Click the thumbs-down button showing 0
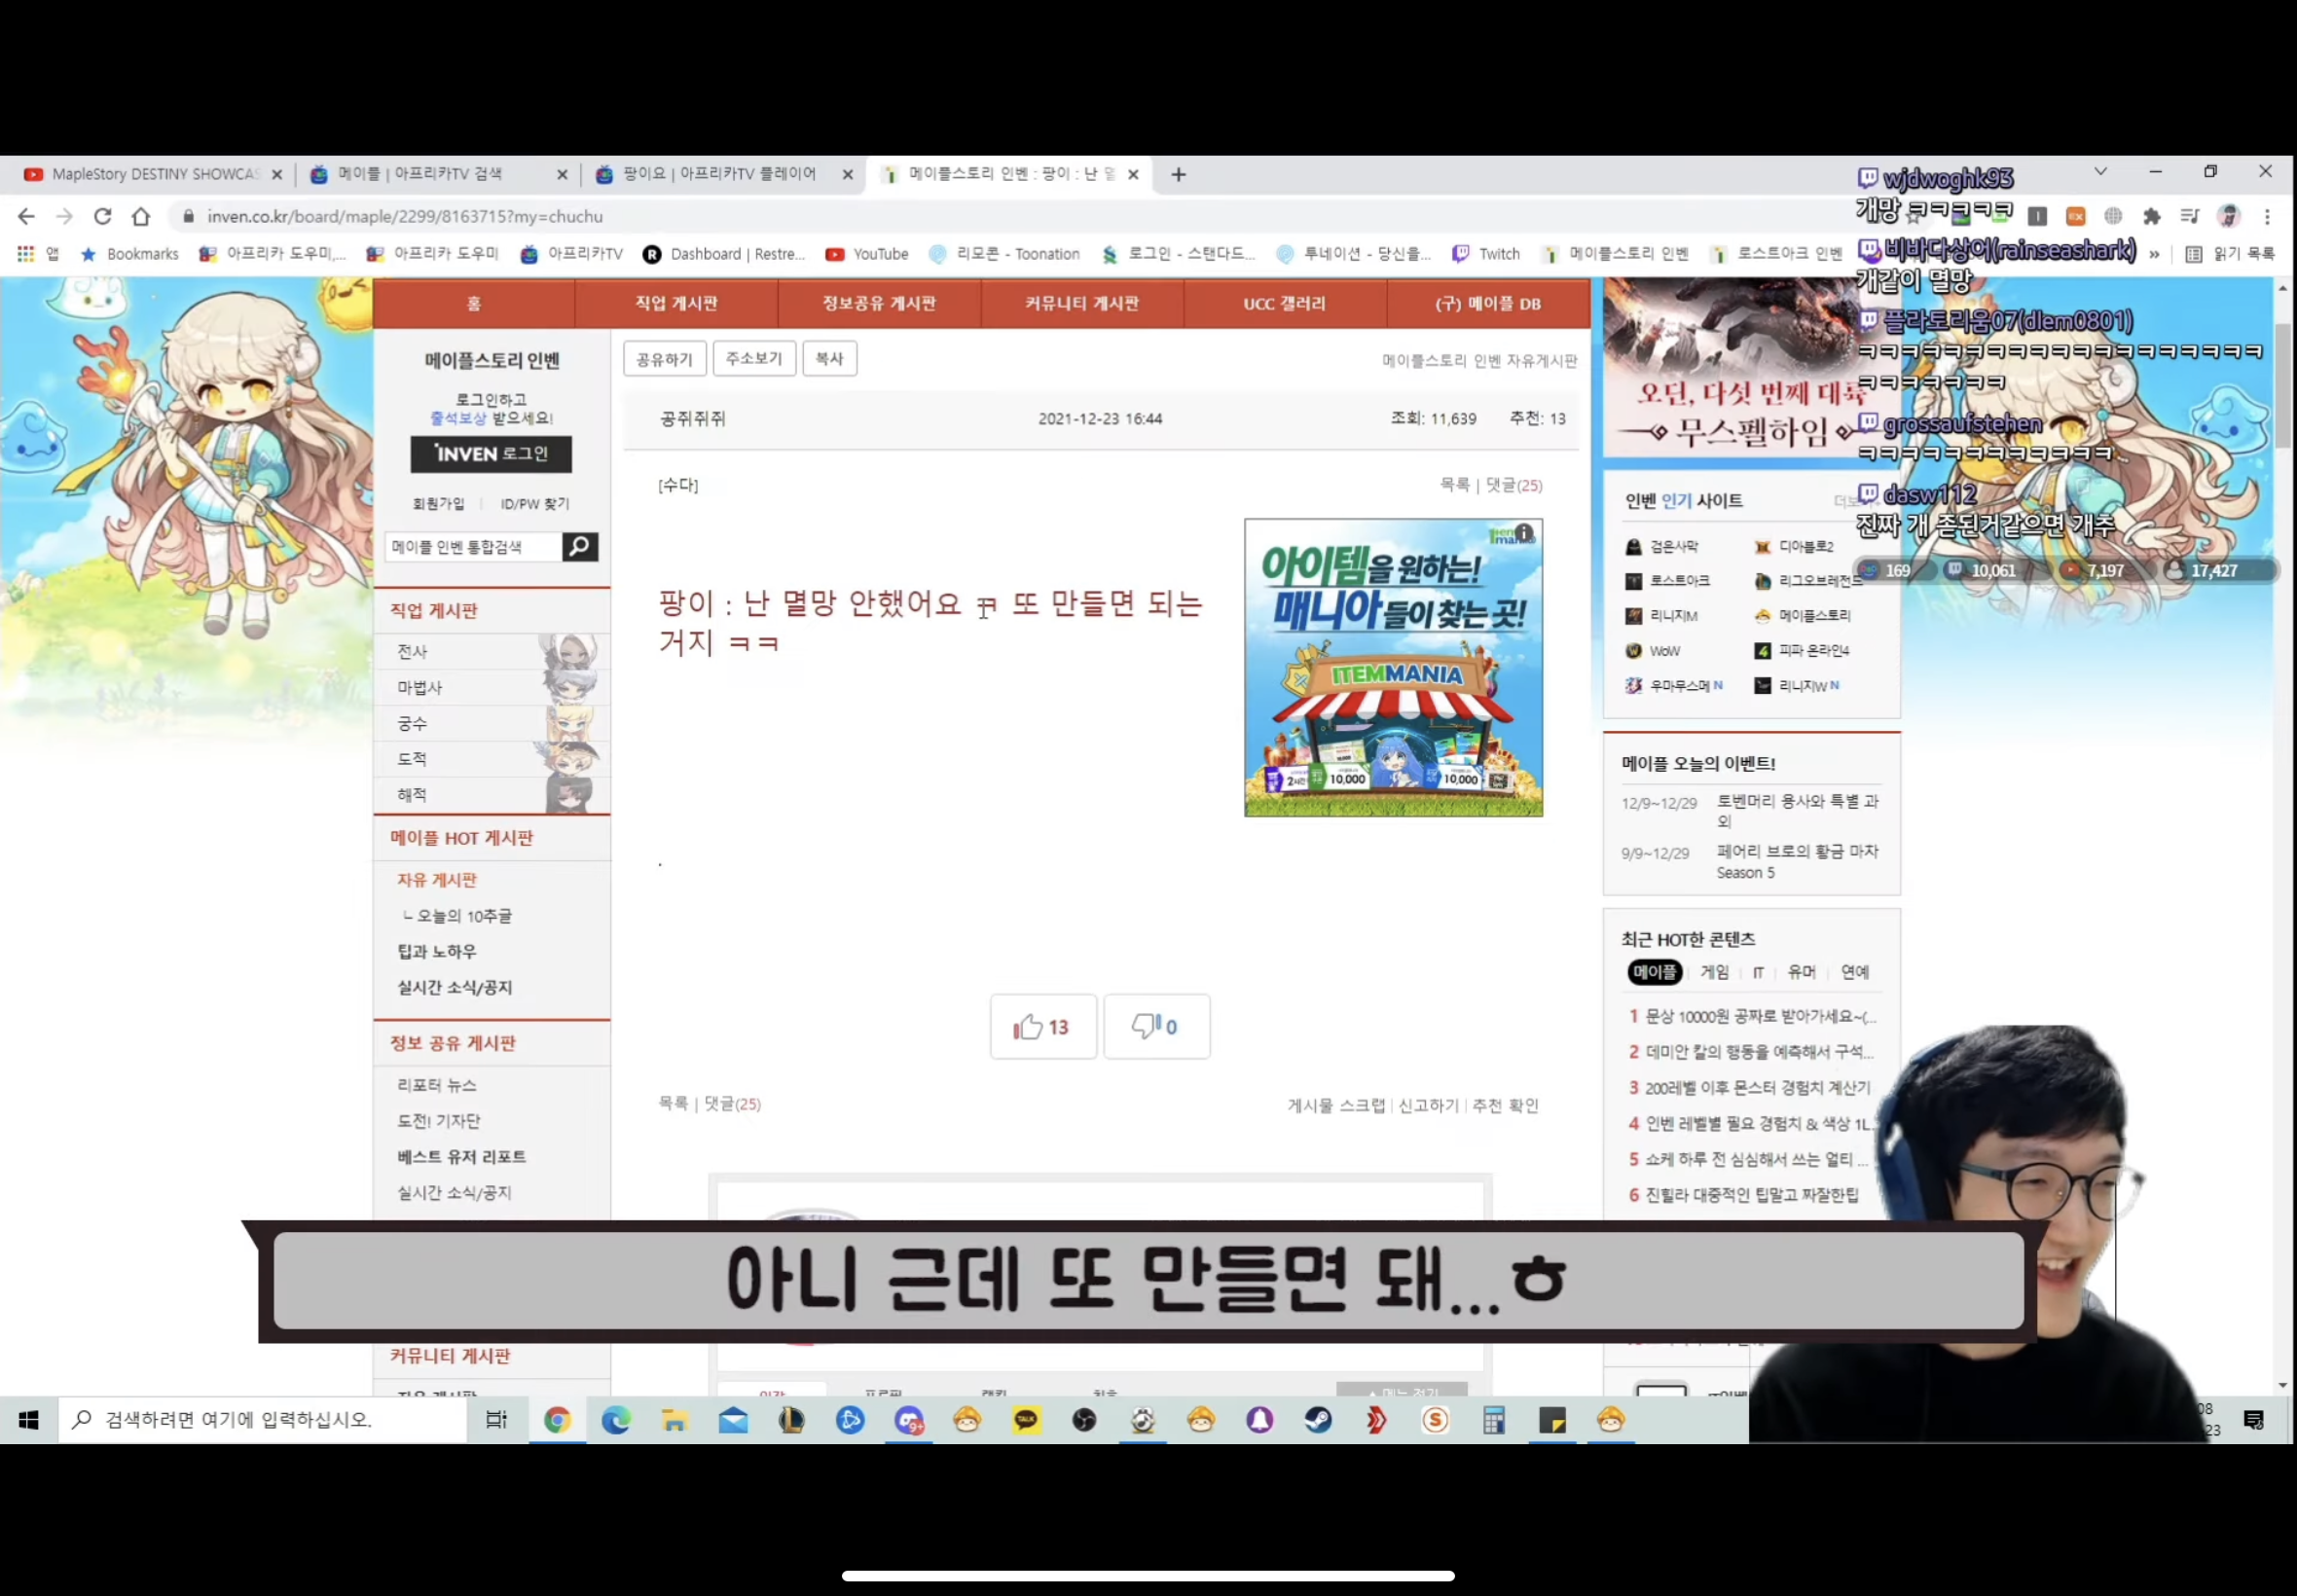The image size is (2297, 1596). [x=1156, y=1026]
